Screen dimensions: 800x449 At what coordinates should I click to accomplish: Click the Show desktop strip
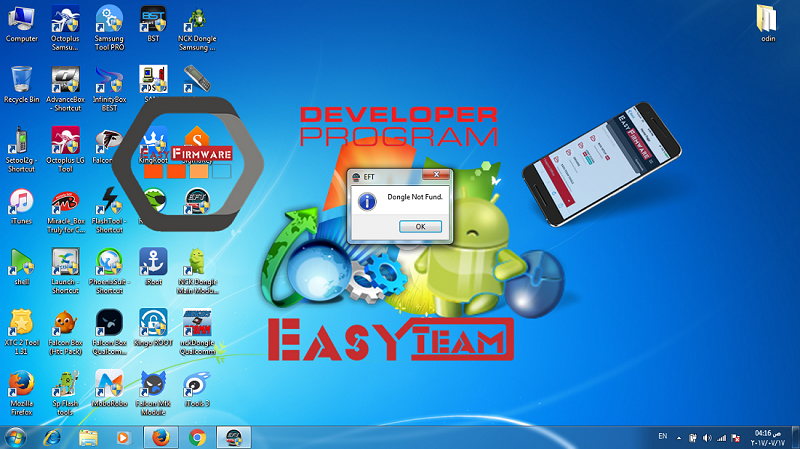(x=796, y=438)
